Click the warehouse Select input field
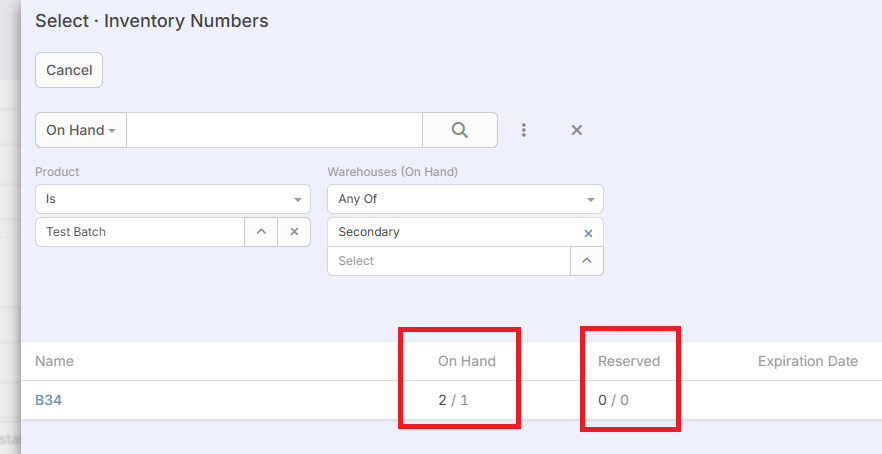882x454 pixels. [448, 261]
